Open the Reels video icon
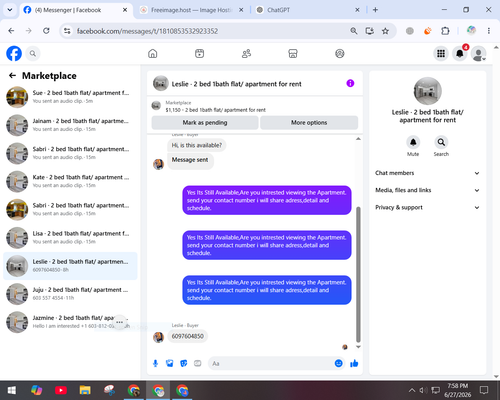500x400 pixels. point(199,53)
